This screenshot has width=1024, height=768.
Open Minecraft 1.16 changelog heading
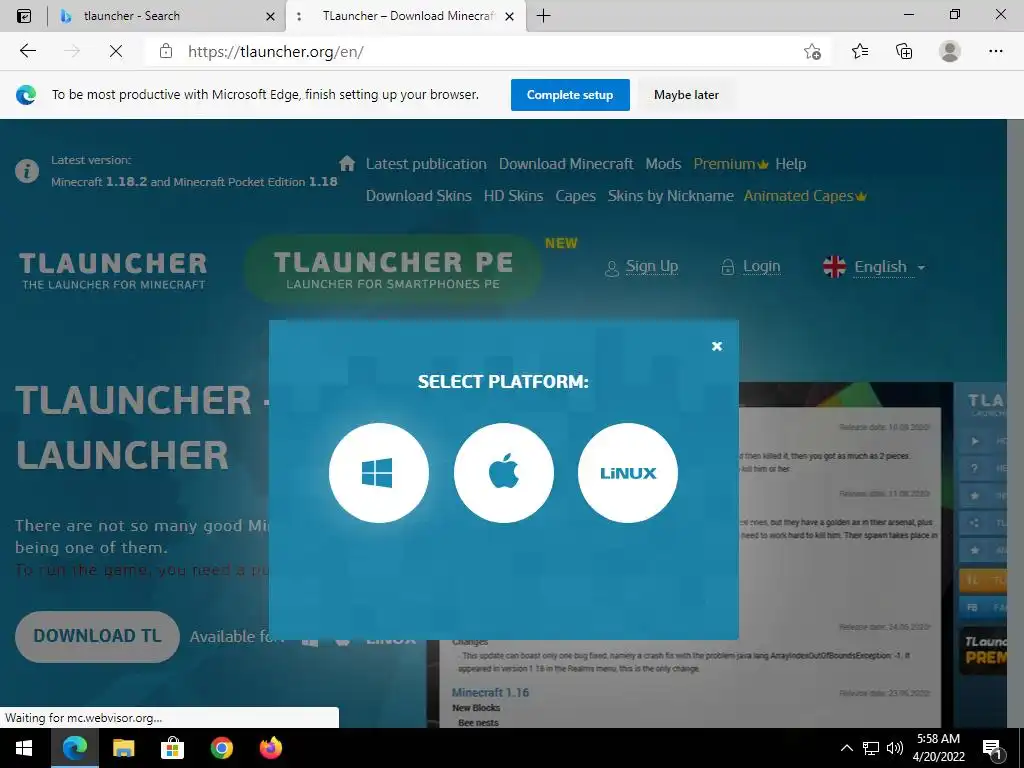coord(490,692)
